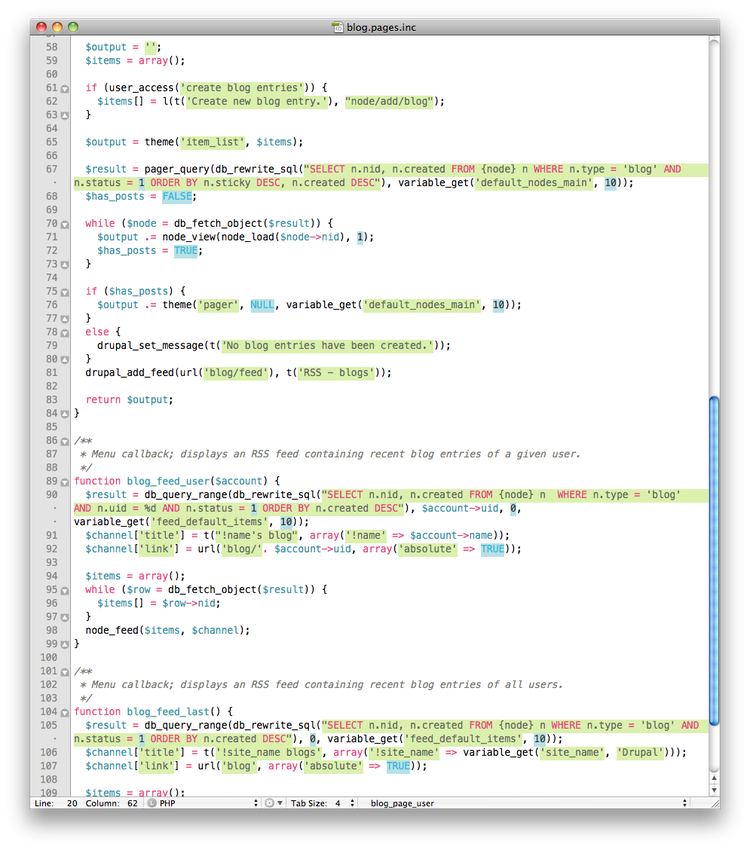Screen dimensions: 750x850
Task: Open the PHP language selector dropdown
Action: (x=203, y=803)
